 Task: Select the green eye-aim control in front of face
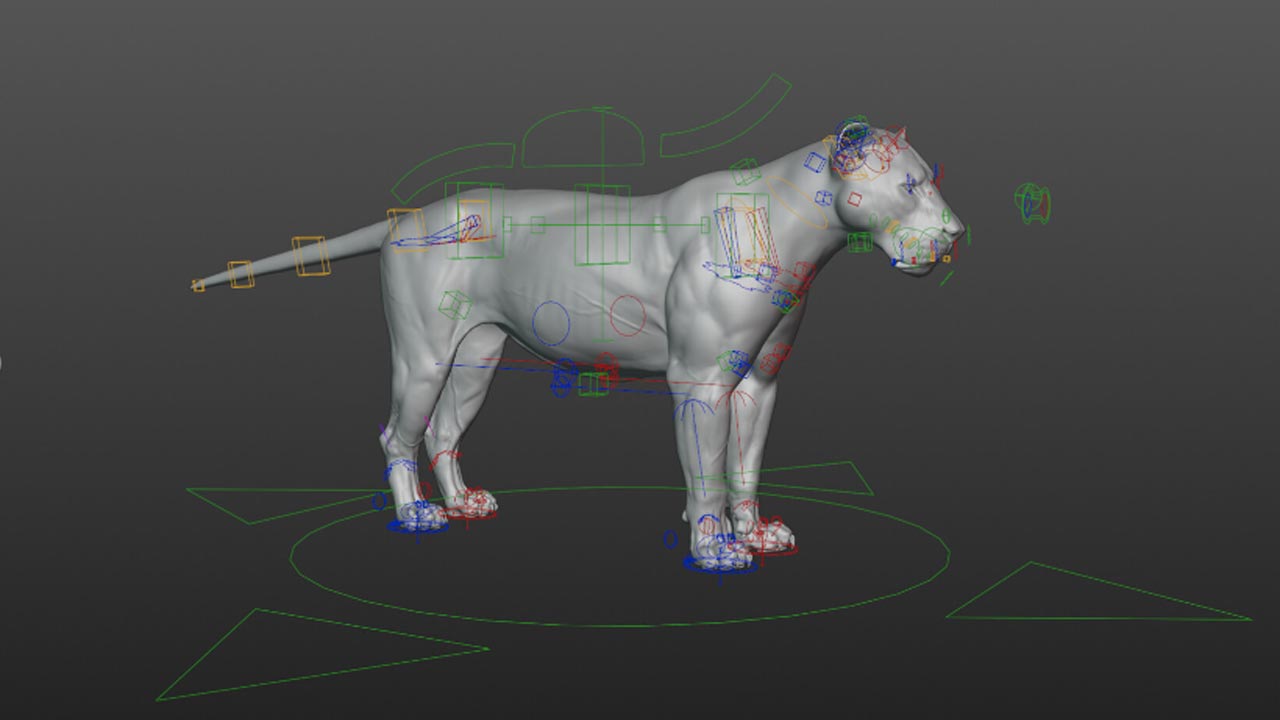click(x=1032, y=203)
